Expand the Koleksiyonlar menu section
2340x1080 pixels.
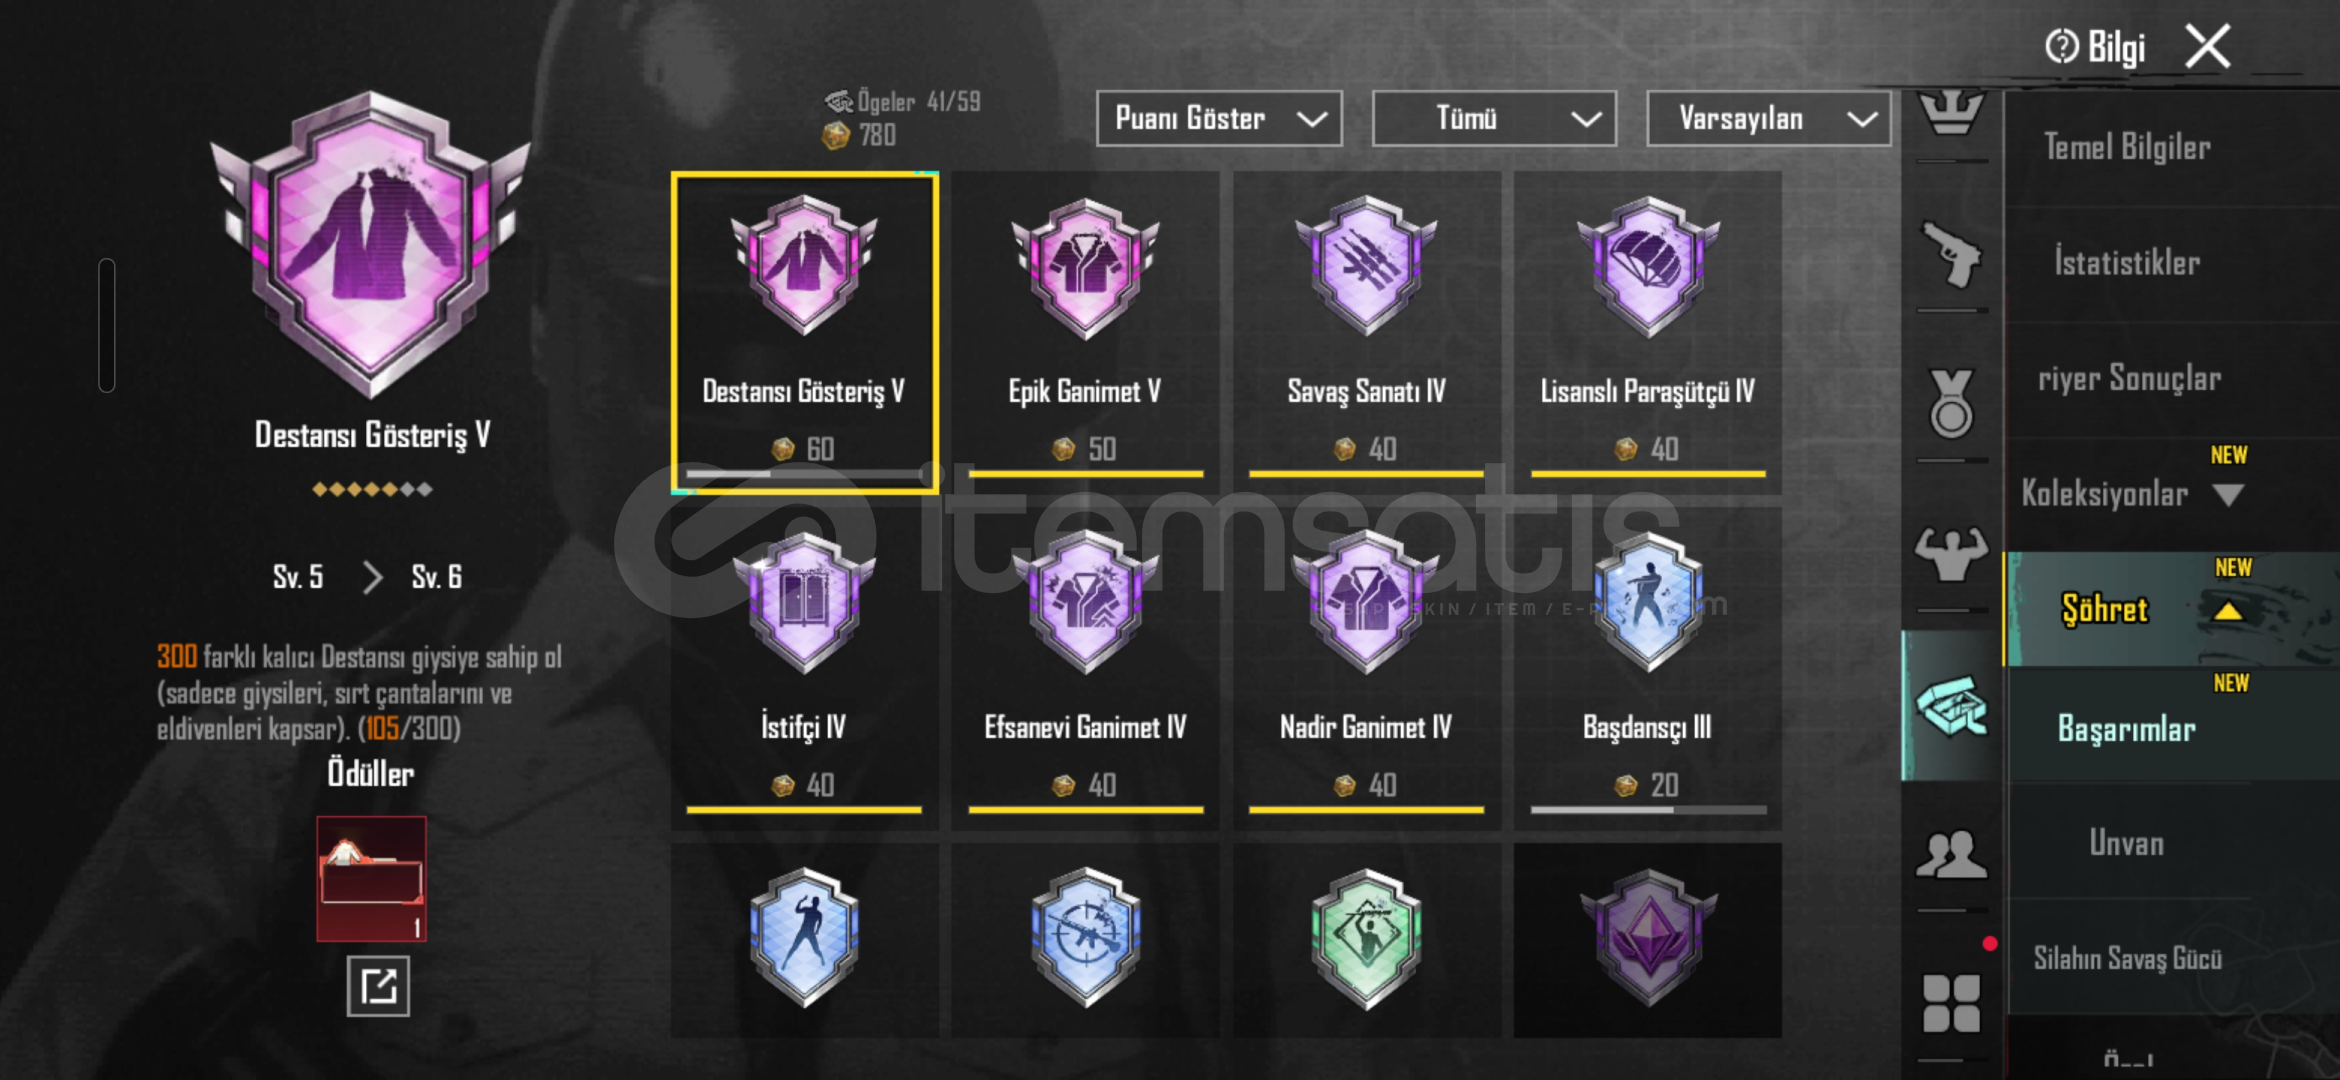(x=2130, y=494)
